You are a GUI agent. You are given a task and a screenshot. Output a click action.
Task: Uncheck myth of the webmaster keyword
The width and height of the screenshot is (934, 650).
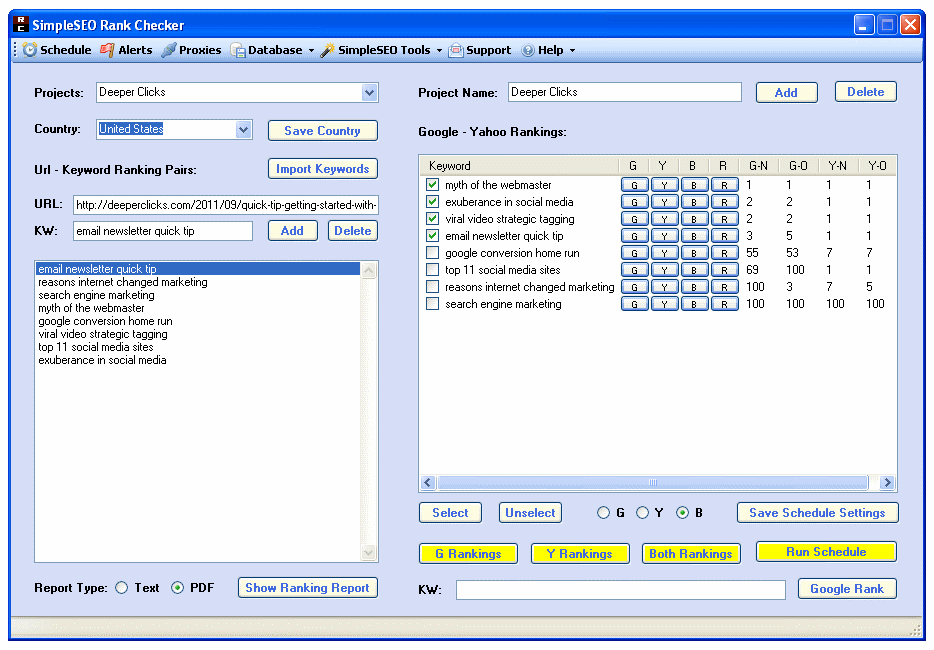pyautogui.click(x=432, y=185)
